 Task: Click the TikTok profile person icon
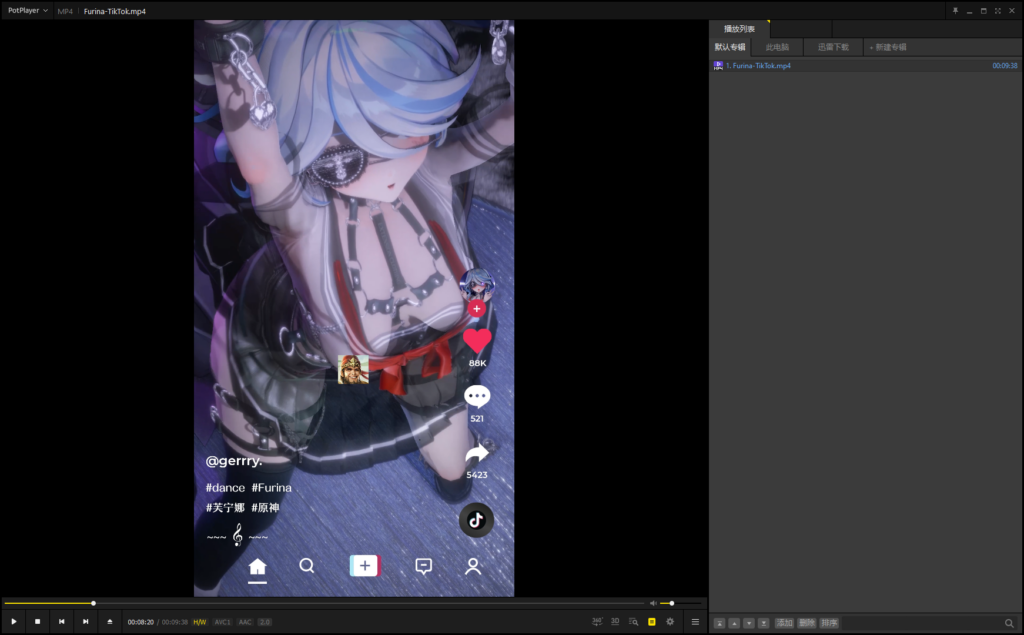(x=473, y=566)
